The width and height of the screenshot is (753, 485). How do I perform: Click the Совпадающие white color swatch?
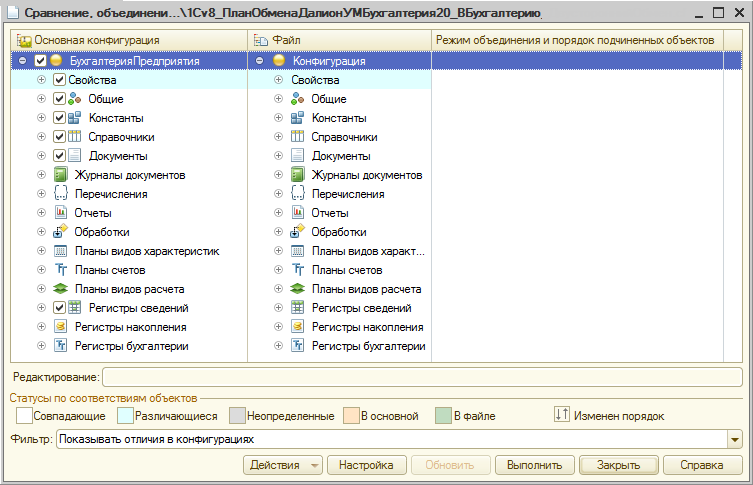coord(24,415)
